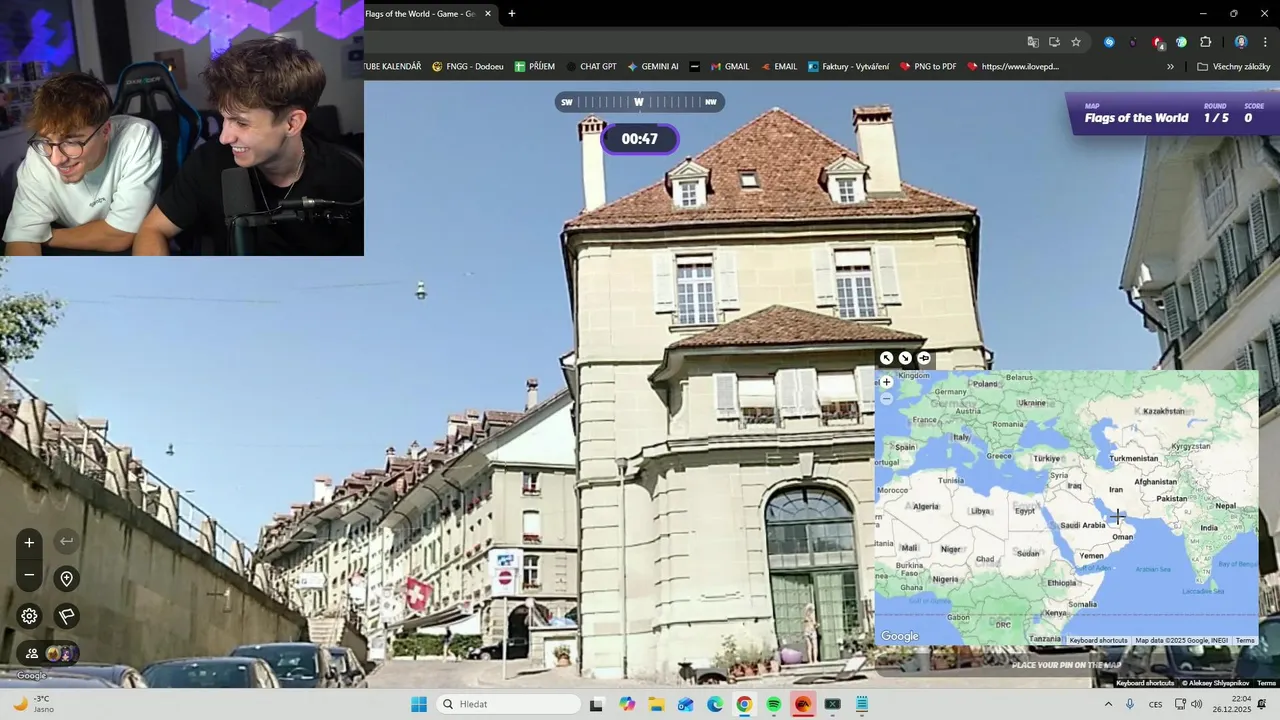The height and width of the screenshot is (720, 1280).
Task: Bookmark this page with the star
Action: (x=1076, y=42)
